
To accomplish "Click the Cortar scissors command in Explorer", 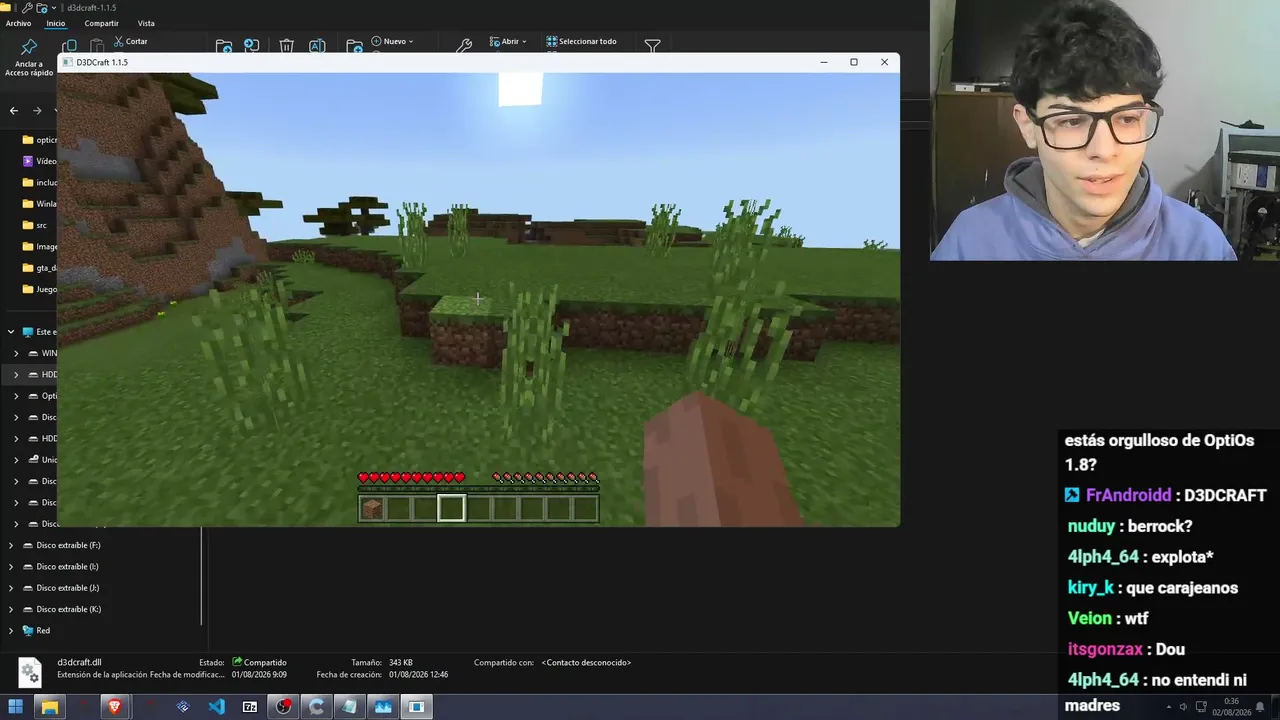I will [131, 42].
